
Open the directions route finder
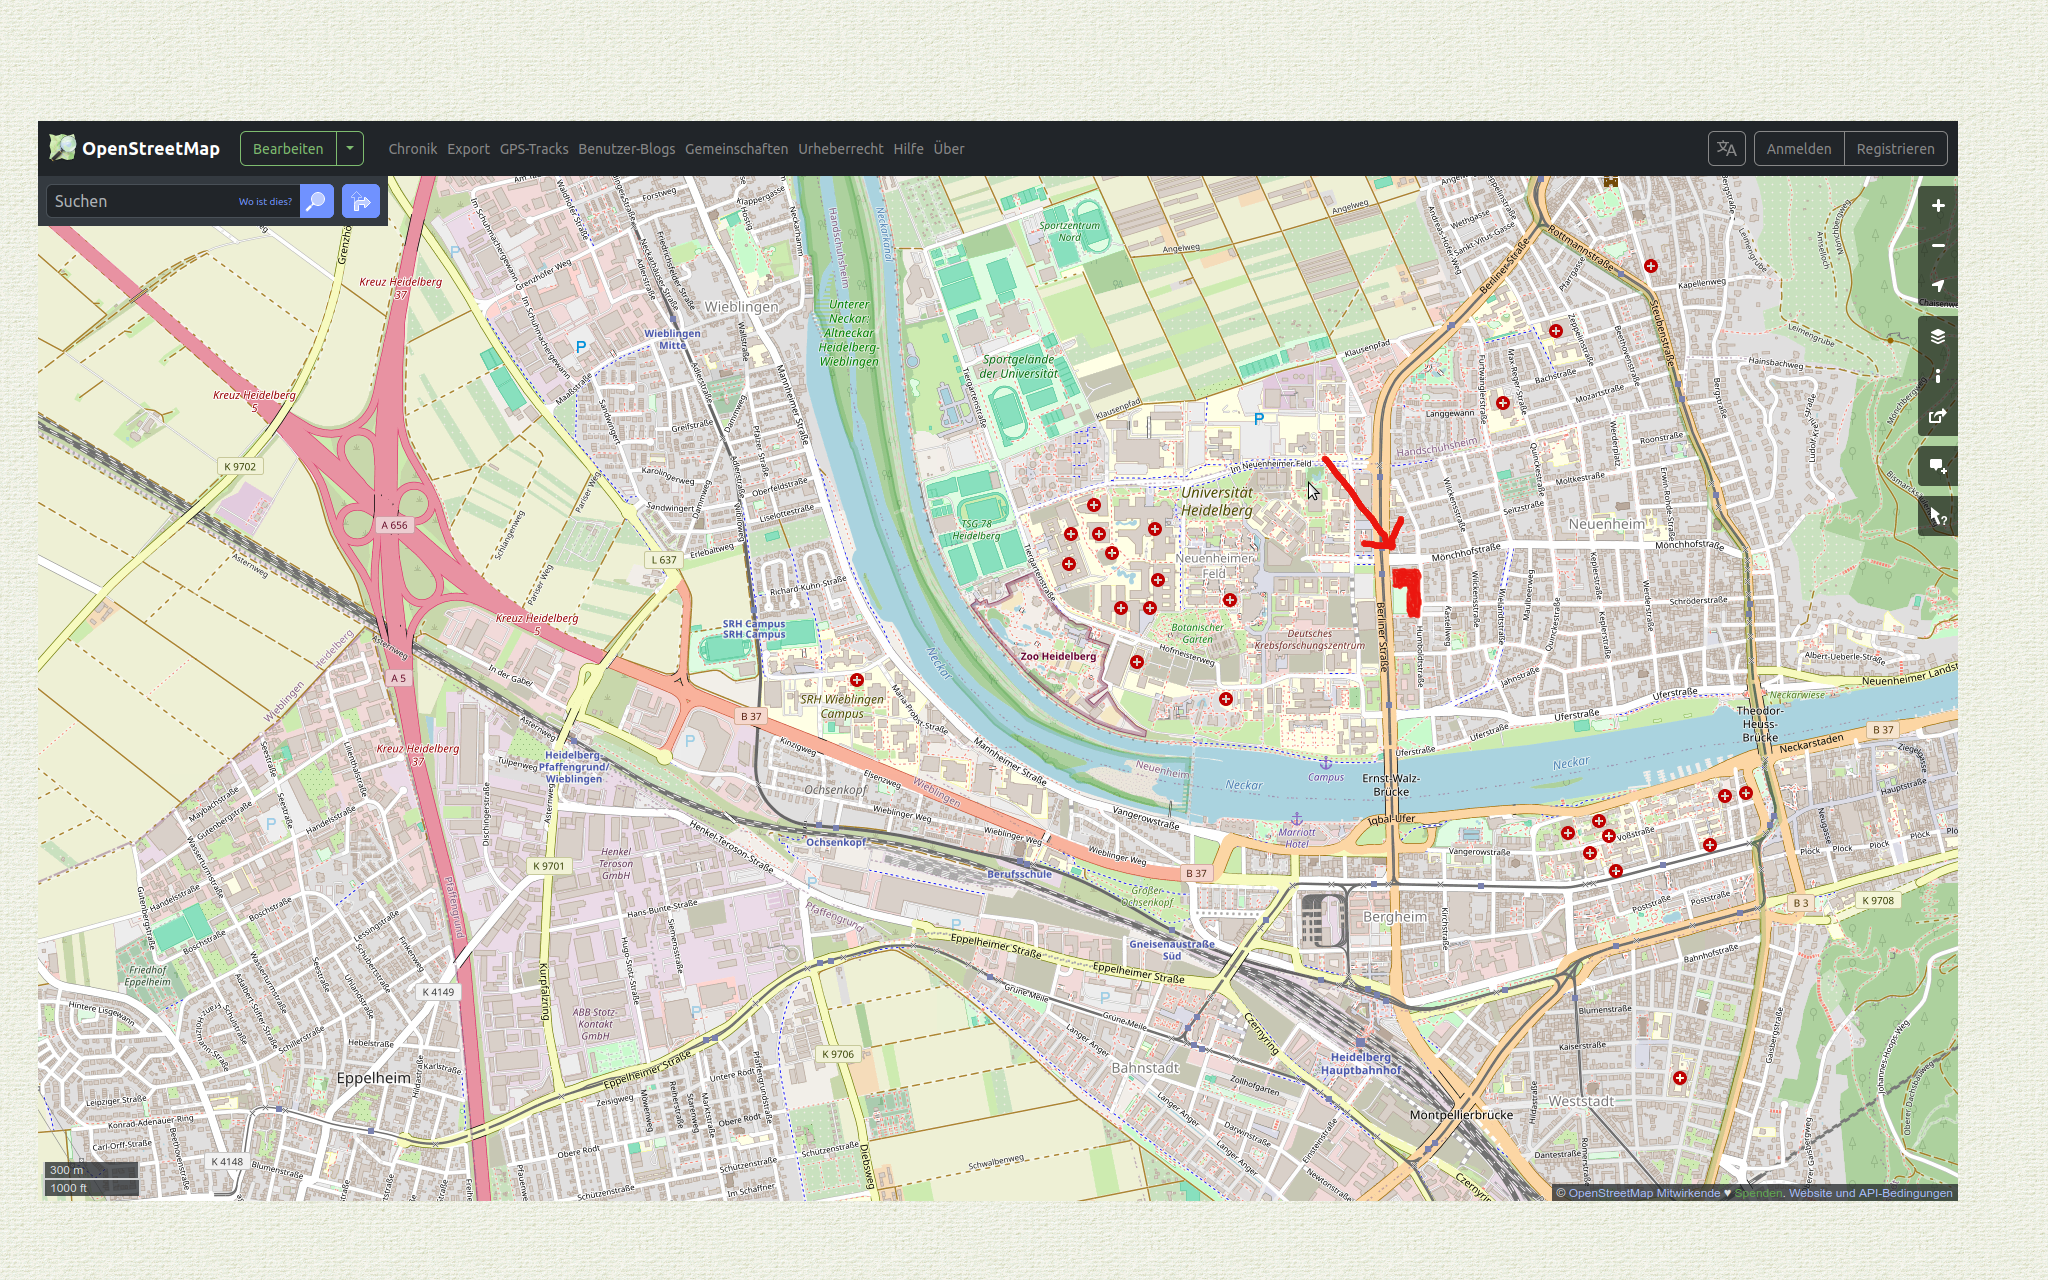pyautogui.click(x=361, y=201)
